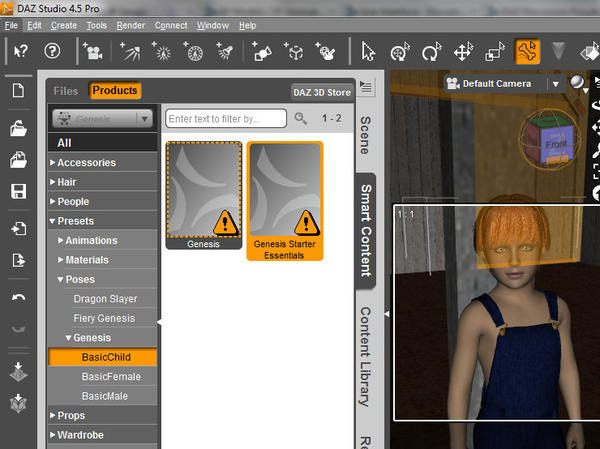The width and height of the screenshot is (600, 449).
Task: Create a new spotlight
Action: tap(225, 52)
